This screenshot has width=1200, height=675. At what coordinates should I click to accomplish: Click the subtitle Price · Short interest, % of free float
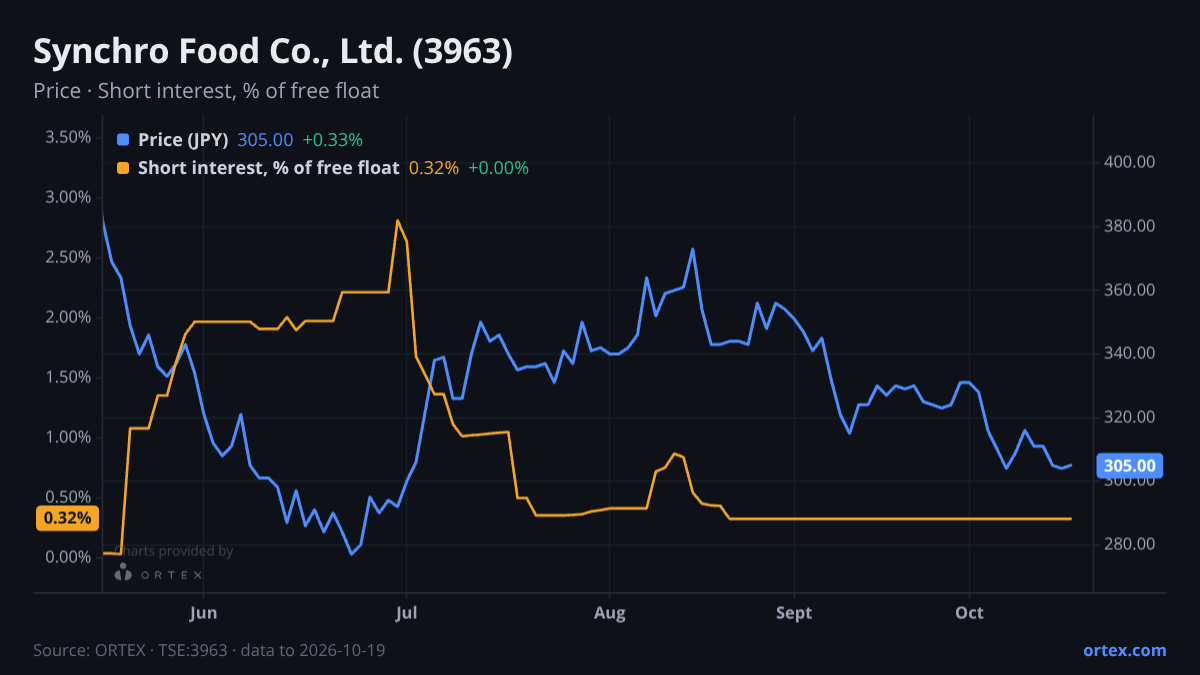206,91
